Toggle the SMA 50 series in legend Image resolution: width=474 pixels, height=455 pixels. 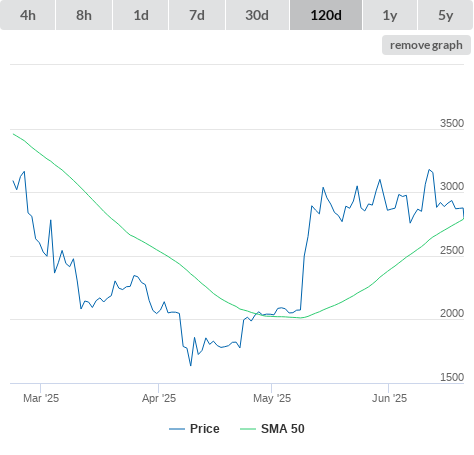(283, 429)
